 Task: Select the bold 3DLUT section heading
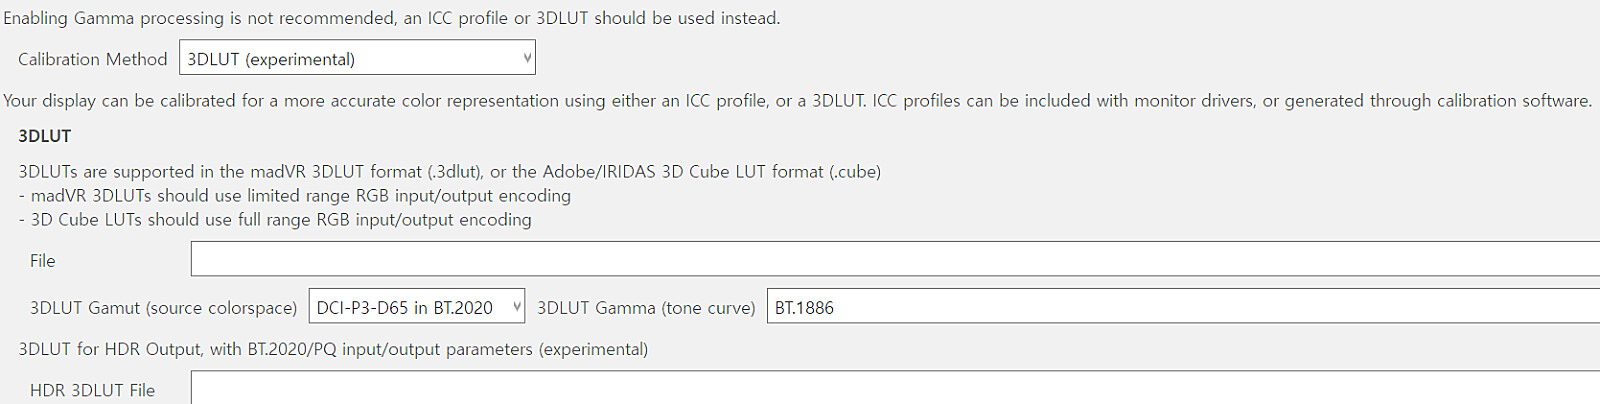point(45,136)
